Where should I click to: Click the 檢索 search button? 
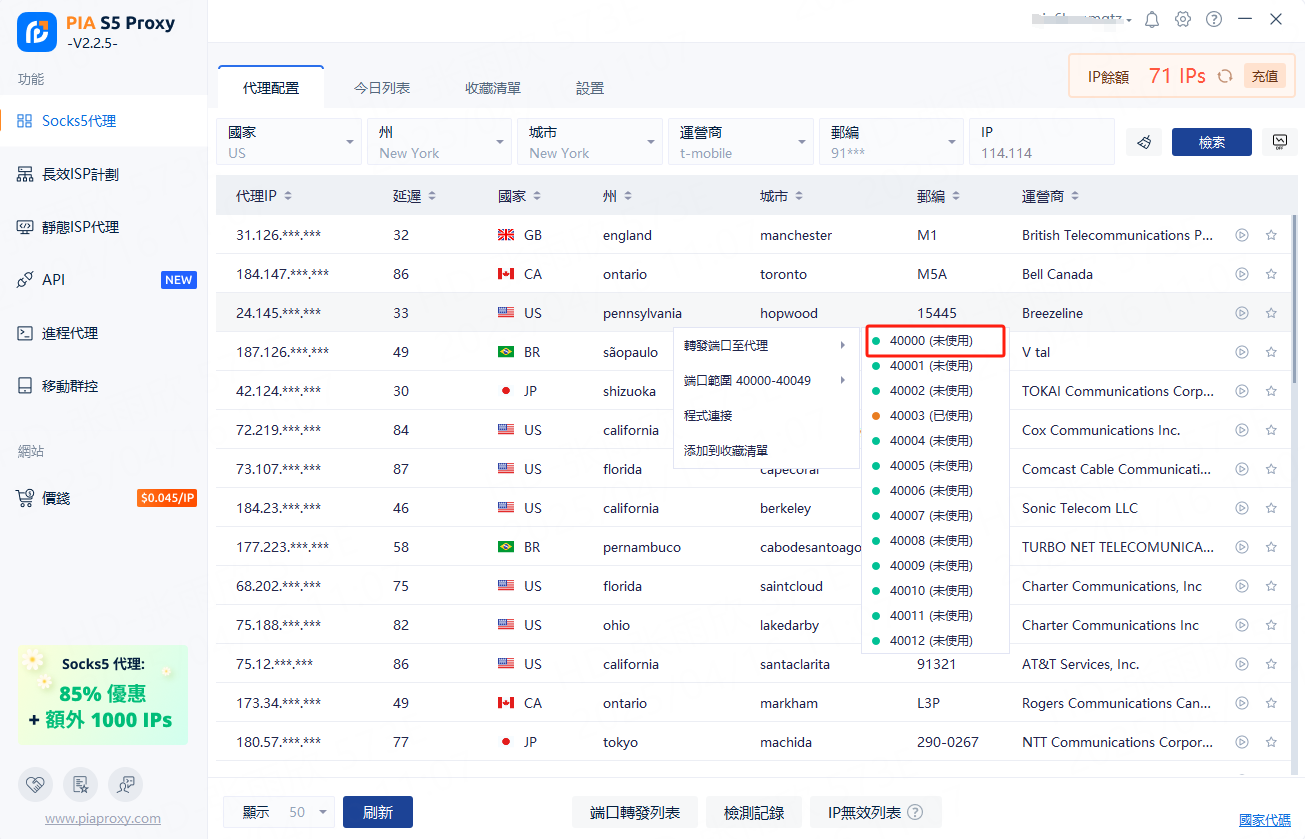(1211, 142)
